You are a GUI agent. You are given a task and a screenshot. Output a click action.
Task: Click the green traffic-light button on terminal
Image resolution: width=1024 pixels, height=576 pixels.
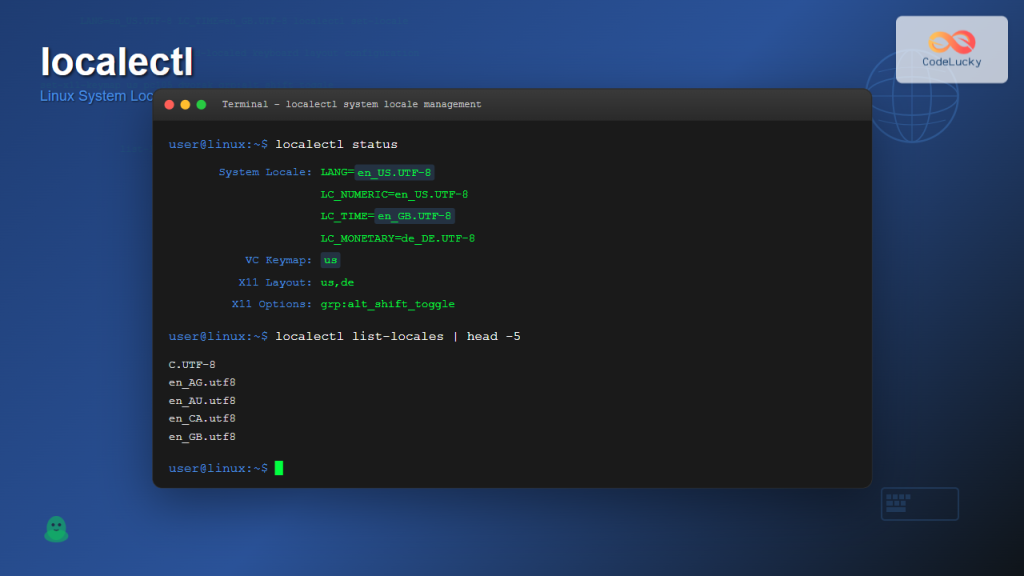click(x=199, y=103)
